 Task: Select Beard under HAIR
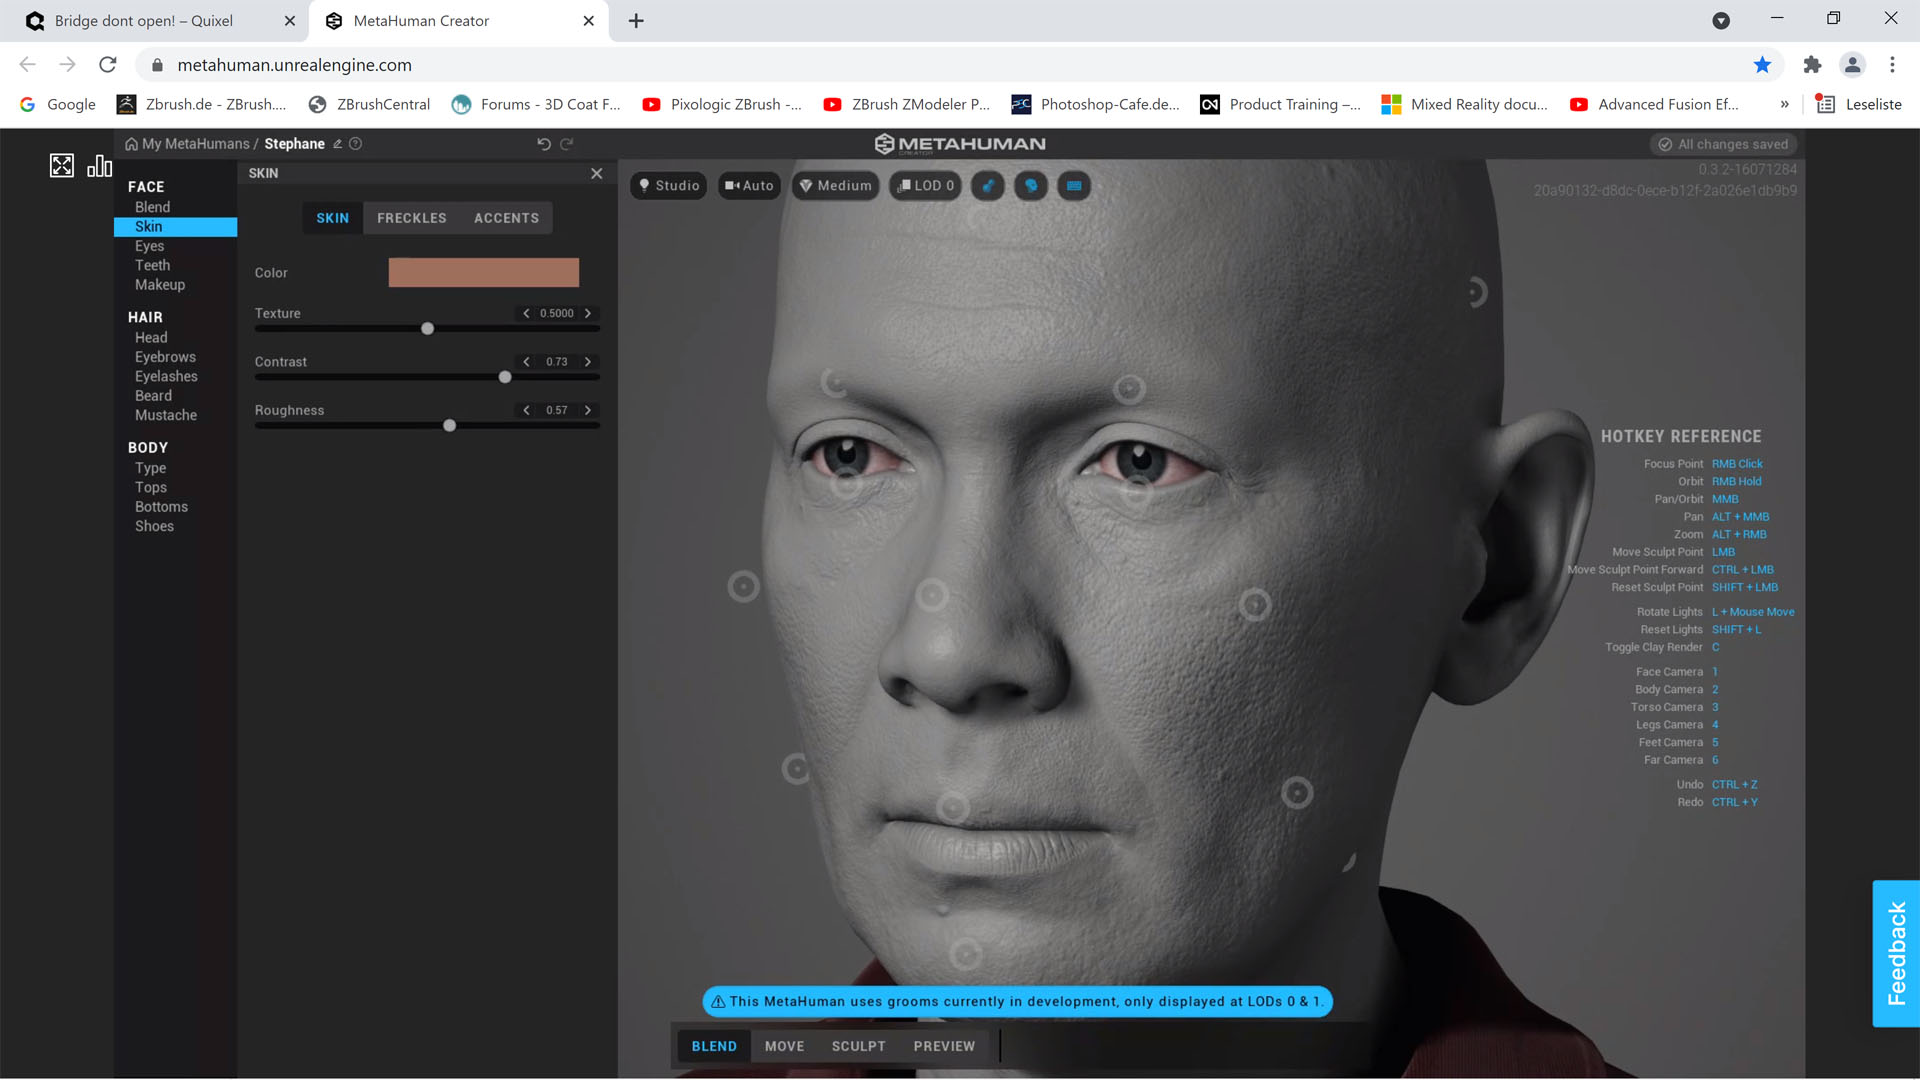[x=154, y=396]
